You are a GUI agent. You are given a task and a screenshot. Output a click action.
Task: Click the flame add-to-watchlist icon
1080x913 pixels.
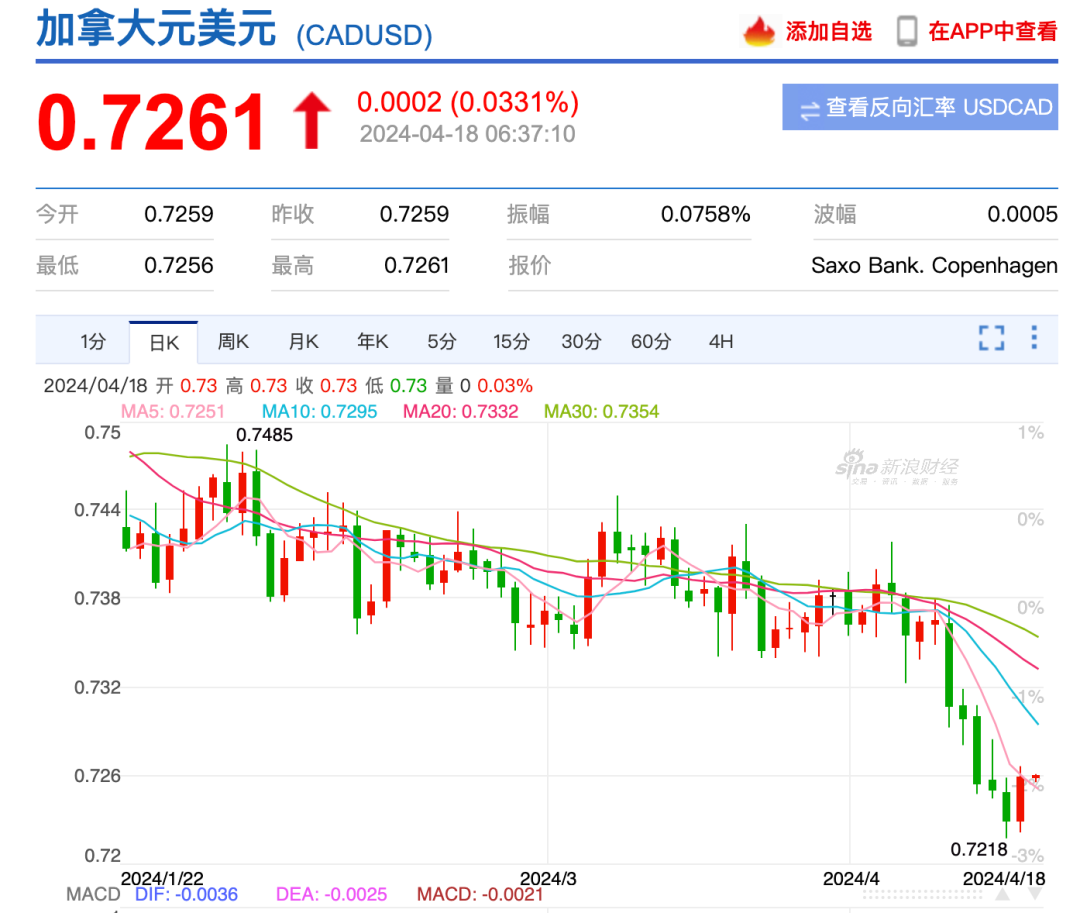coord(759,31)
